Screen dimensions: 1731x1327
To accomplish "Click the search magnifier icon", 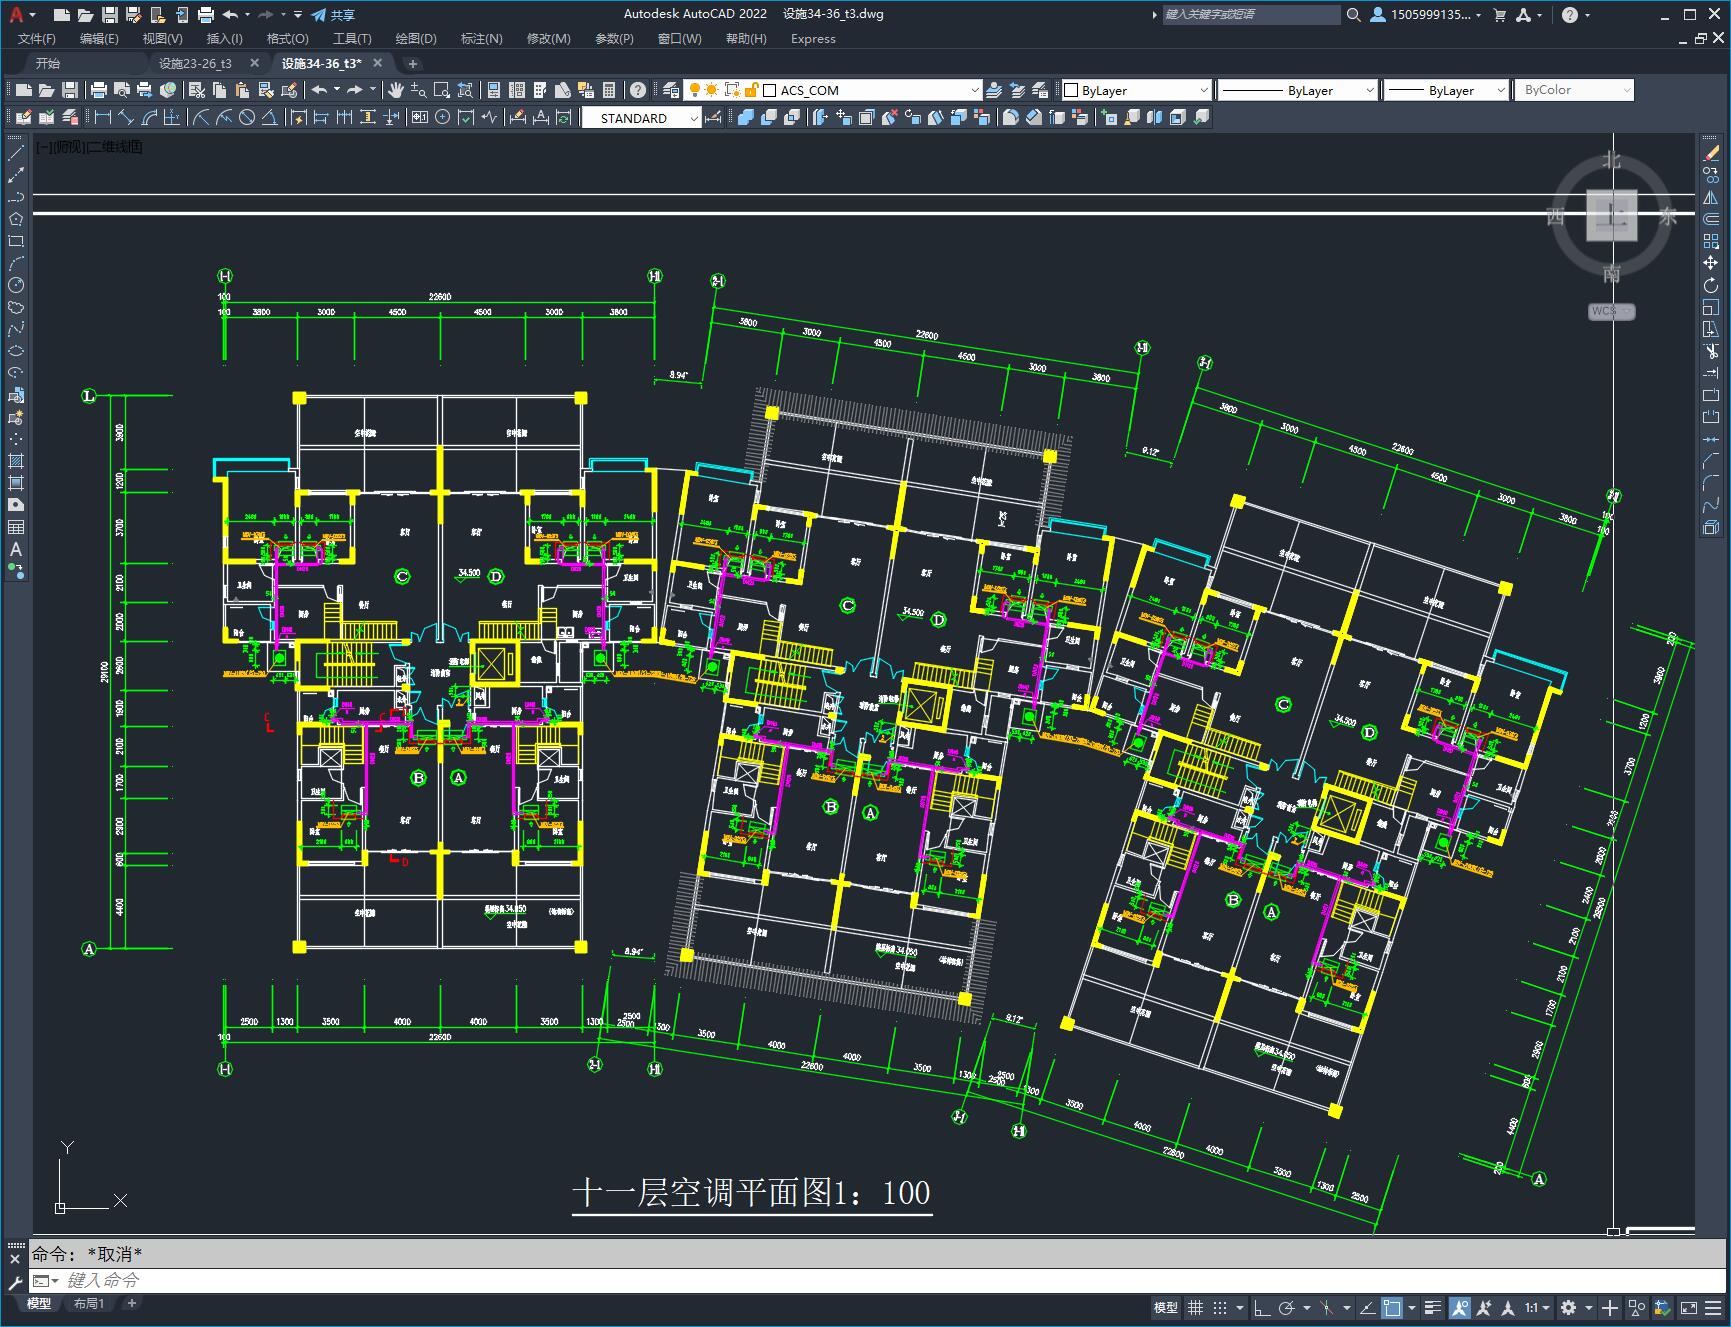I will (1353, 15).
